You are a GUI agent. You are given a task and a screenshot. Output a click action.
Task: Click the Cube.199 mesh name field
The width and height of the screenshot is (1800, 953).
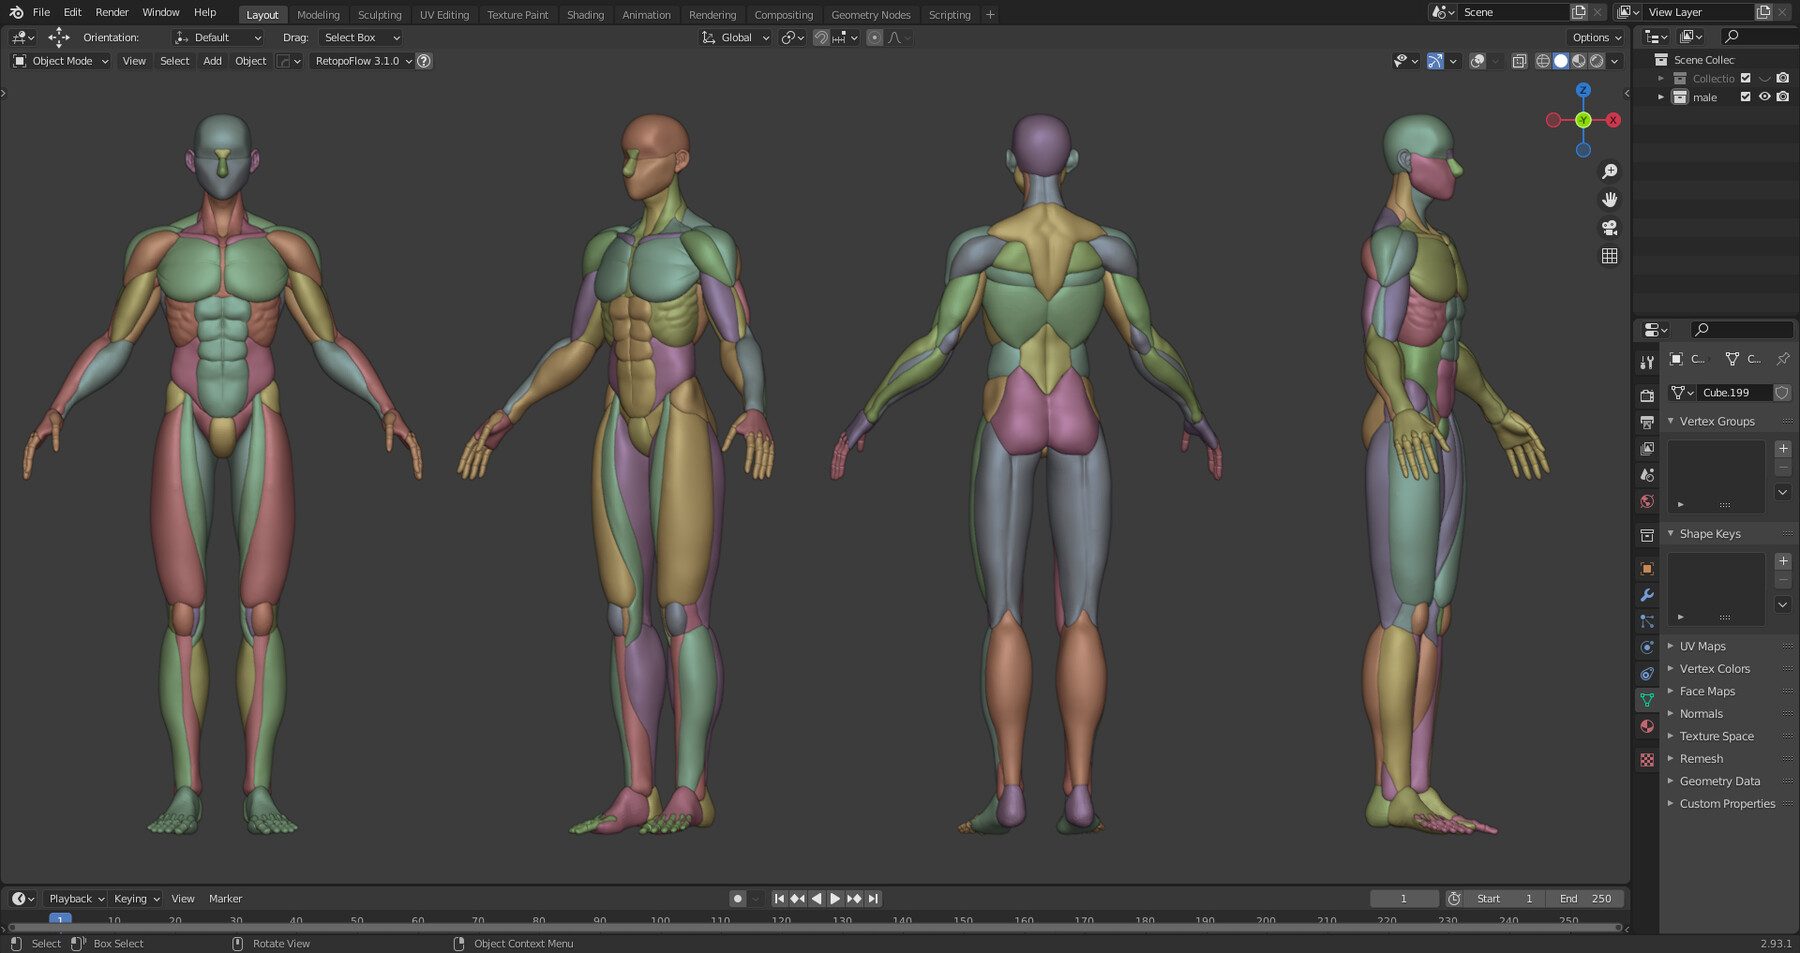1735,393
